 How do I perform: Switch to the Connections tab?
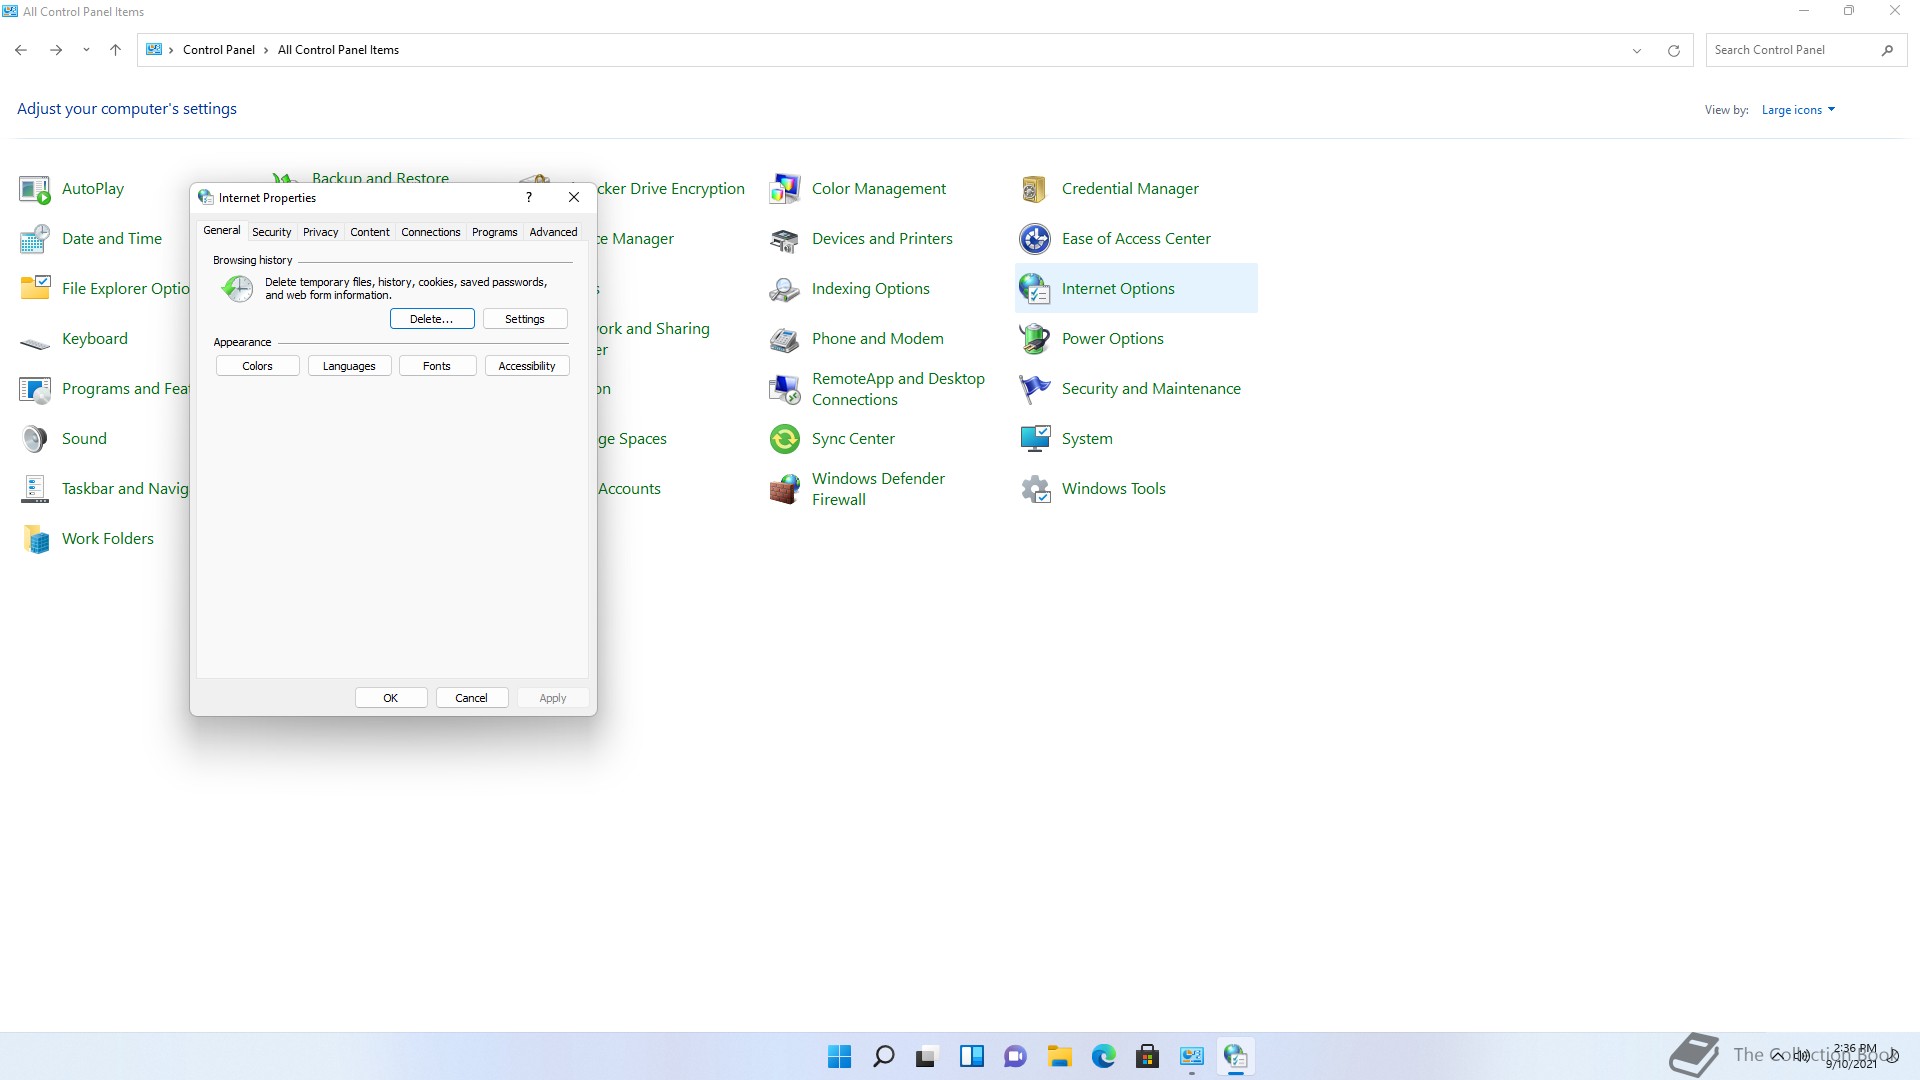tap(431, 232)
